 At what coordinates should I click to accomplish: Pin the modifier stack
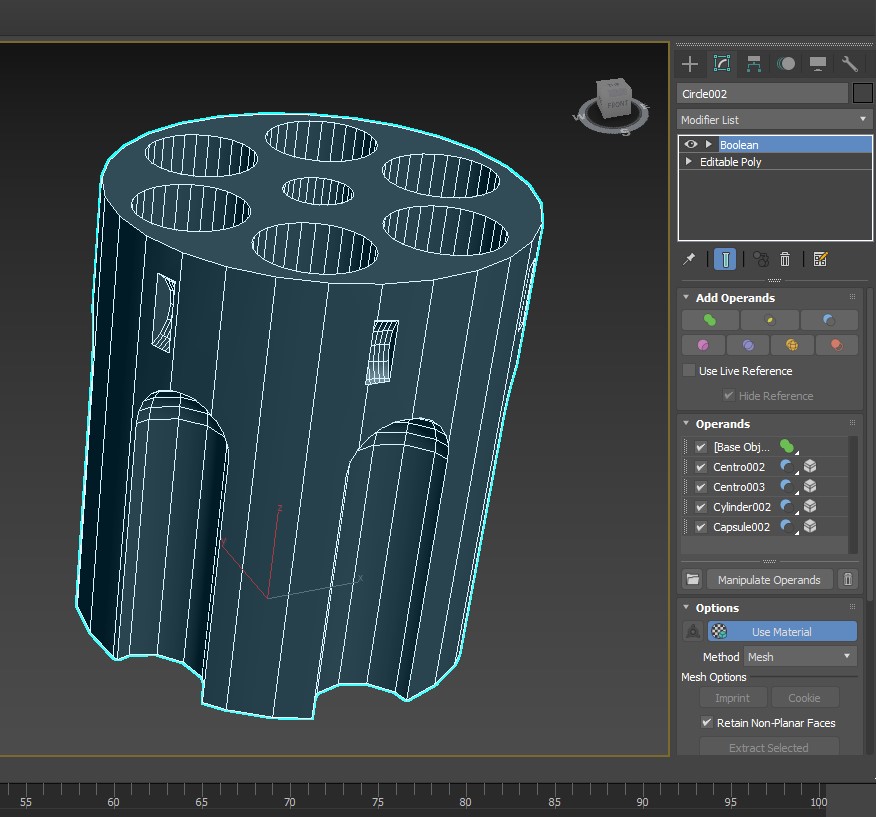[689, 259]
